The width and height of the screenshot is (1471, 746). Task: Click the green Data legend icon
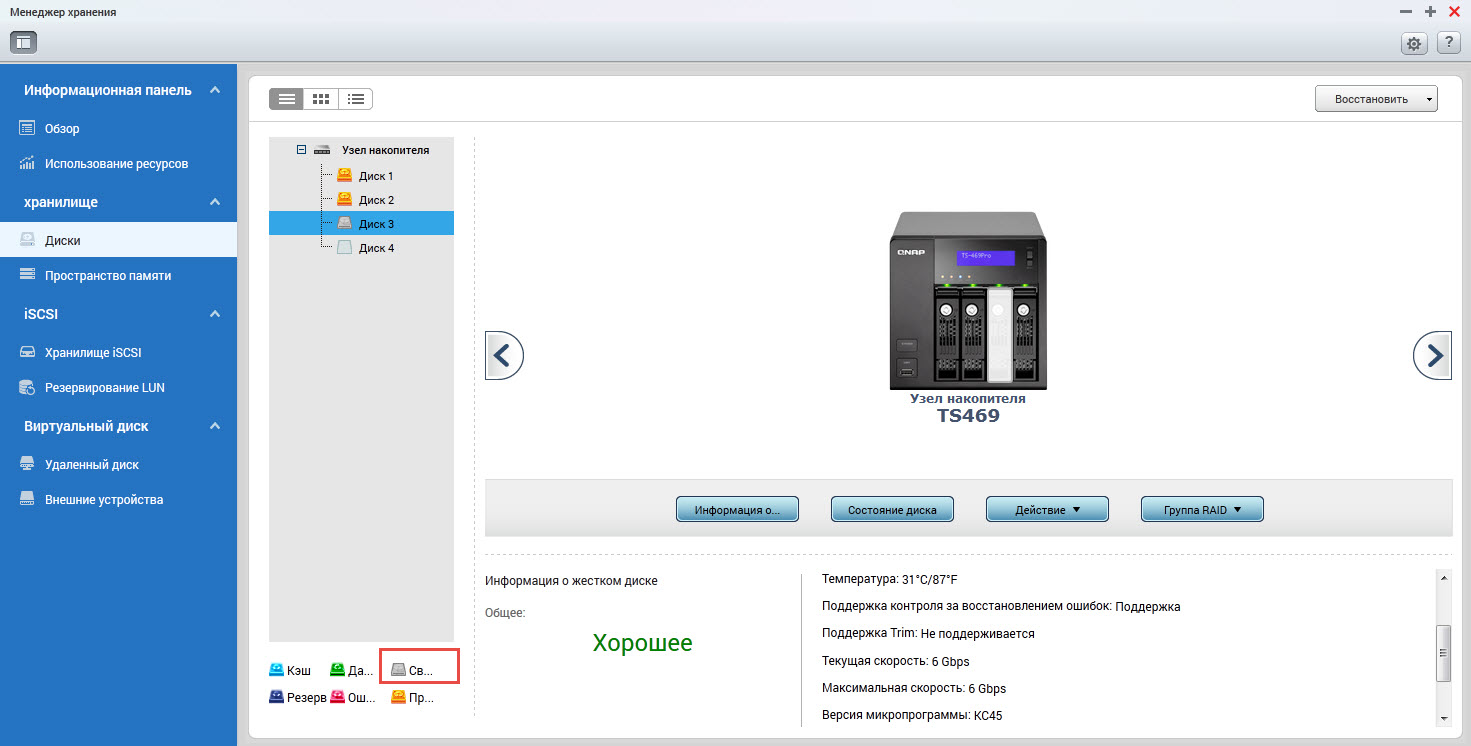(x=338, y=669)
